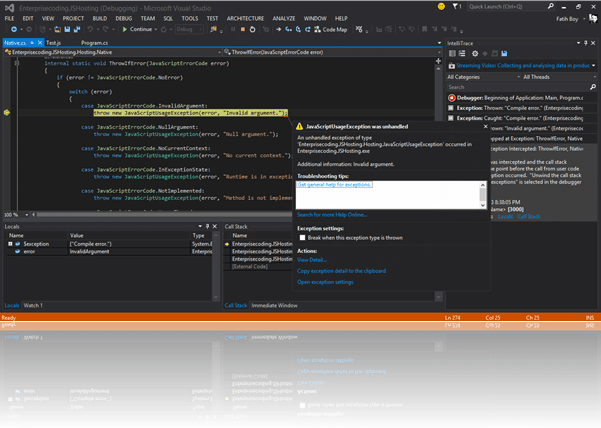The width and height of the screenshot is (601, 428).
Task: Click the Open File folder icon
Action: pyautogui.click(x=57, y=29)
